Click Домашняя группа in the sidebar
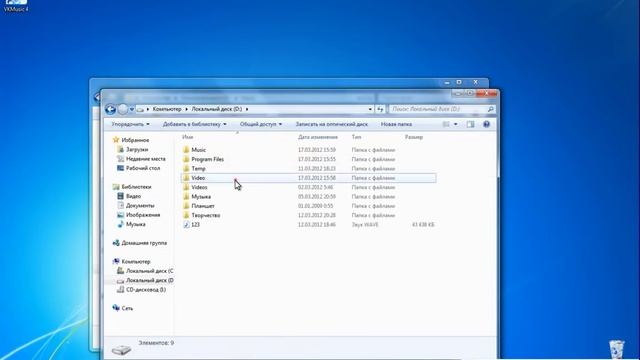Viewport: 640px width, 360px height. click(x=144, y=243)
